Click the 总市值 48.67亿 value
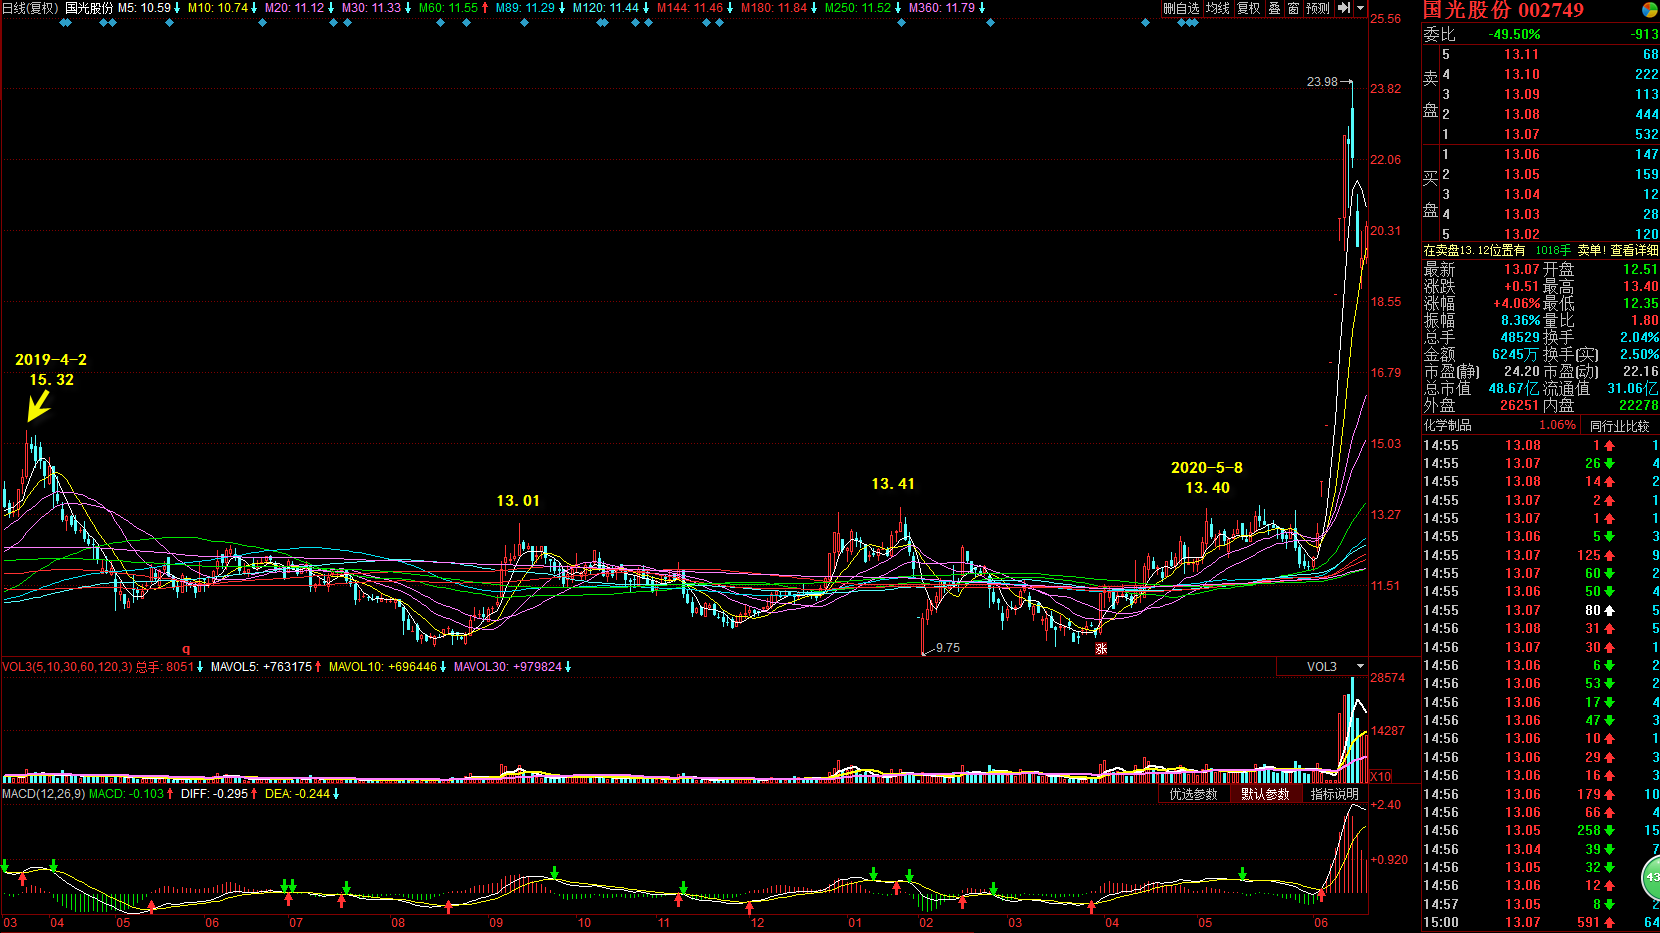Image resolution: width=1660 pixels, height=933 pixels. tap(1514, 389)
